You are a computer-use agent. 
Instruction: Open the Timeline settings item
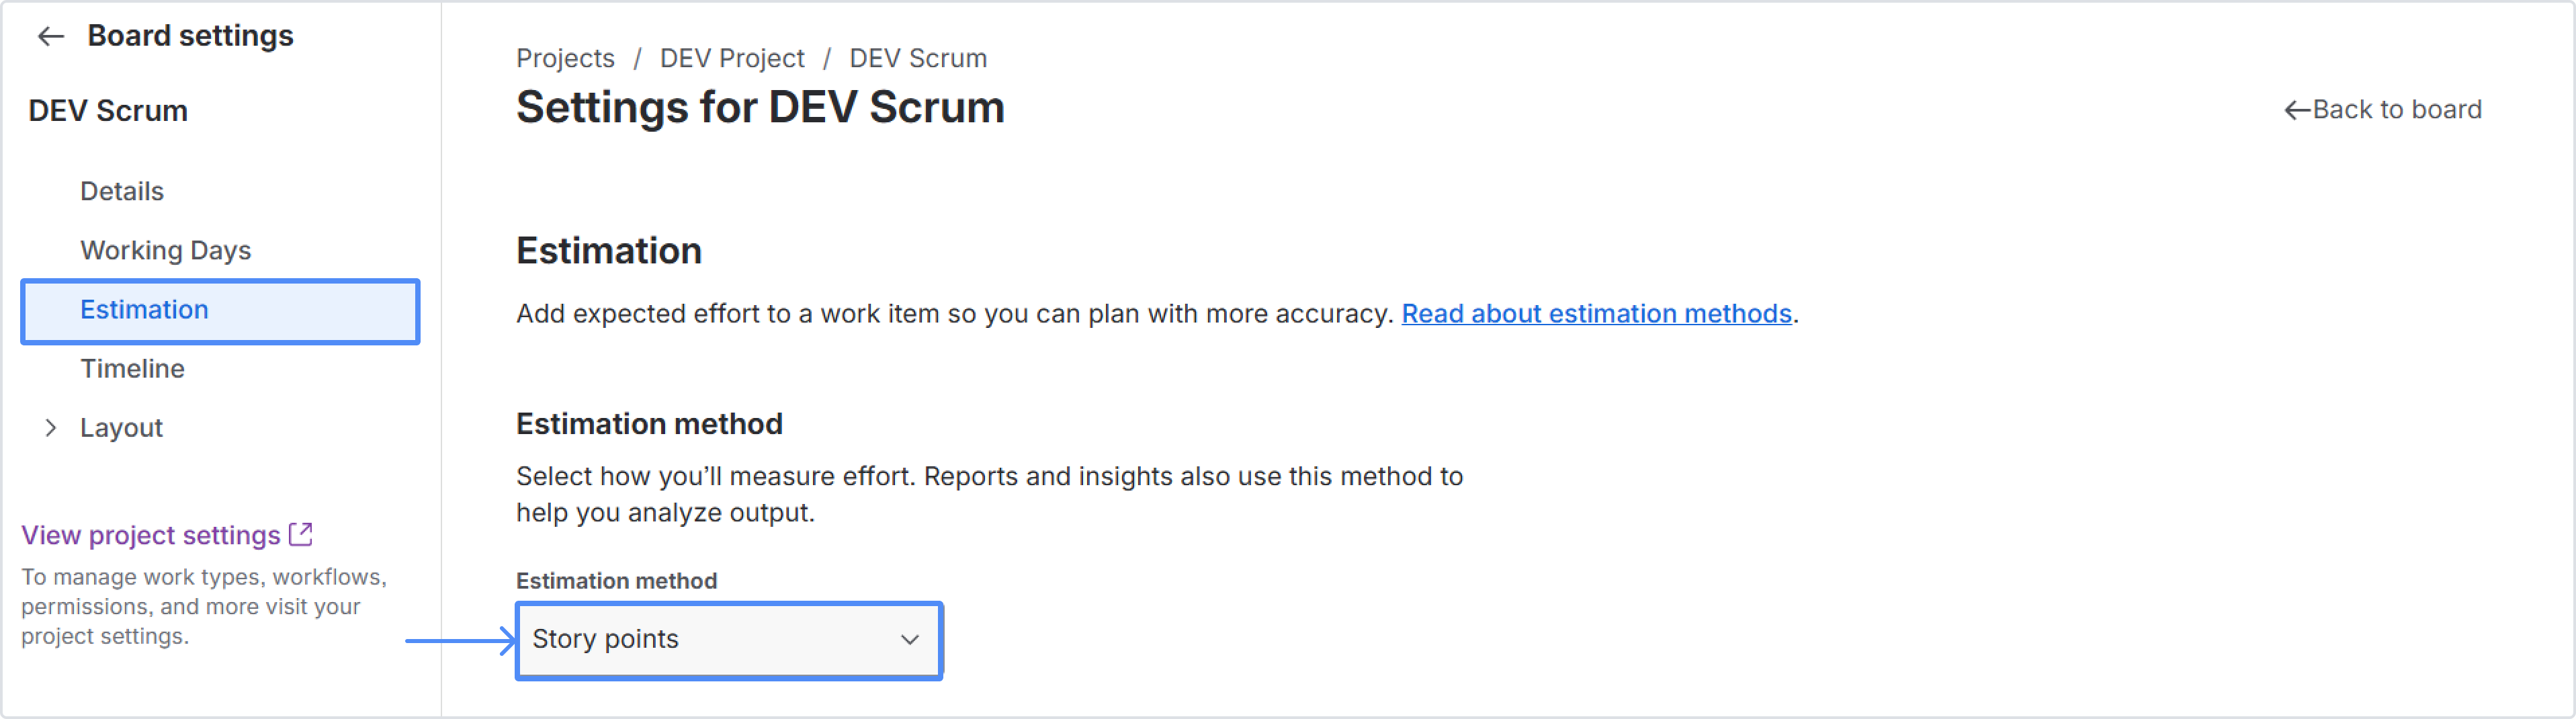132,369
